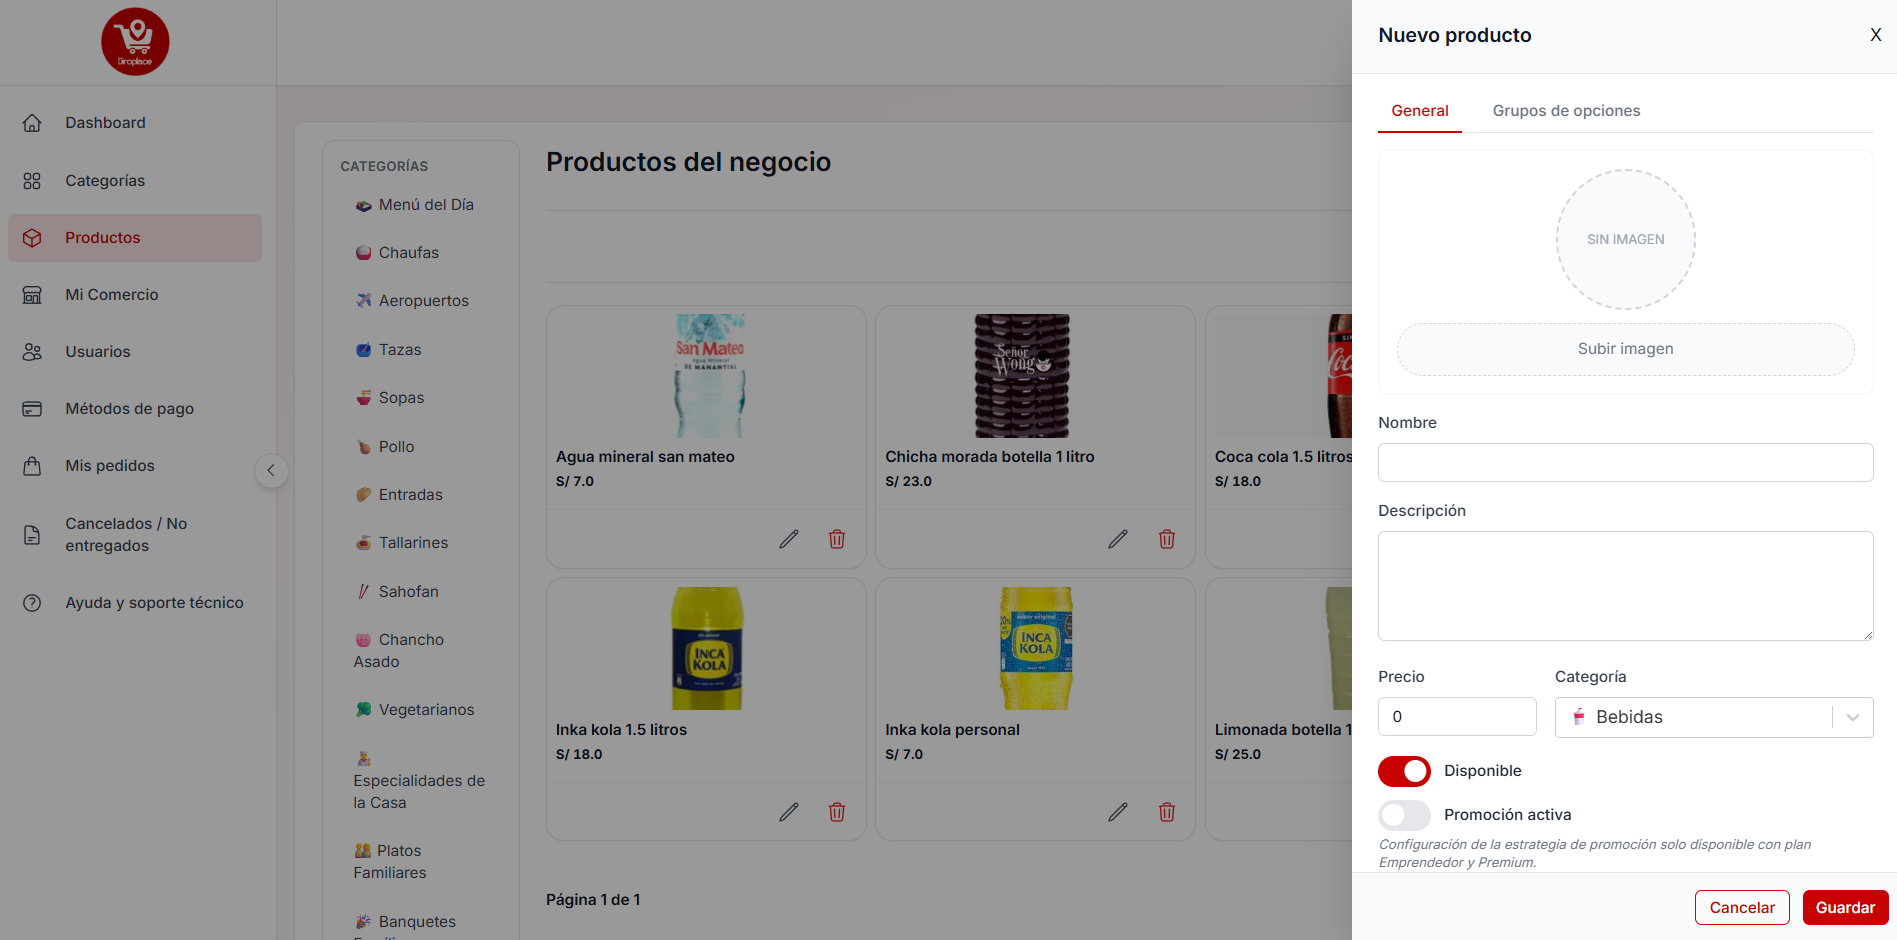Open Cancelados / No entregados menu item

click(x=135, y=535)
